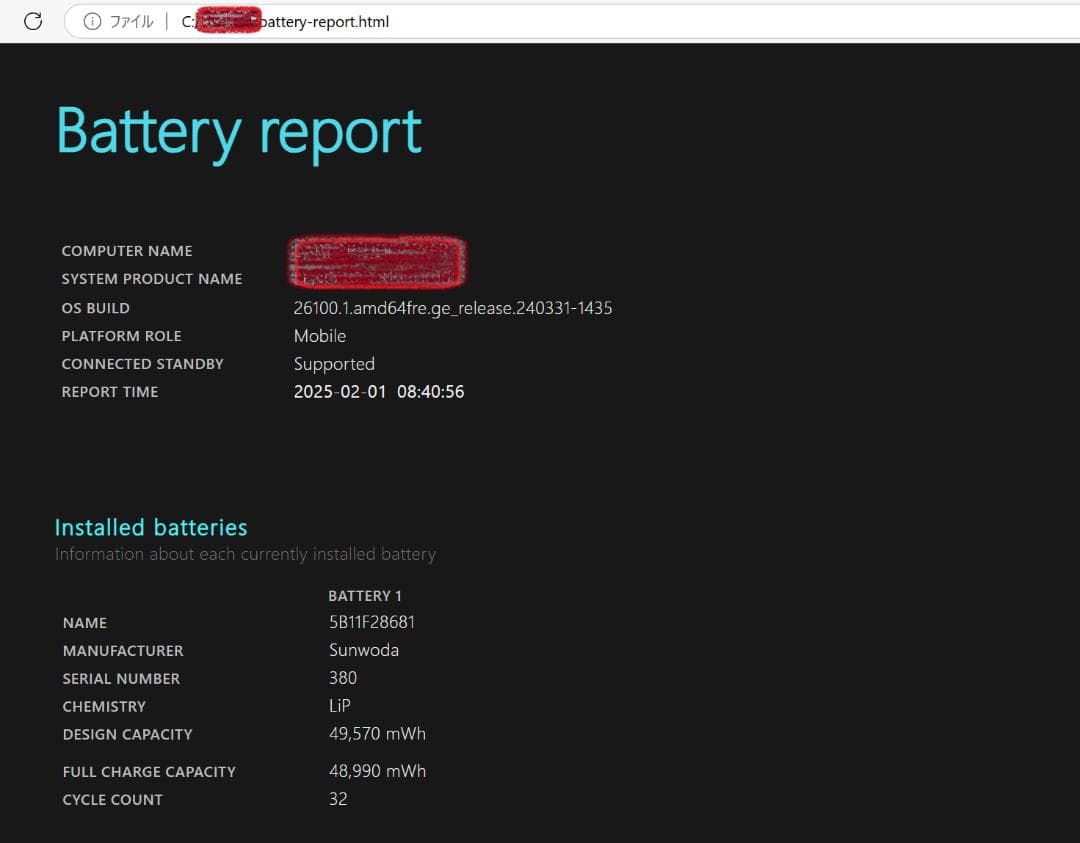Screen dimensions: 1080x843
Task: Click the chemistry value LiP
Action: click(340, 706)
